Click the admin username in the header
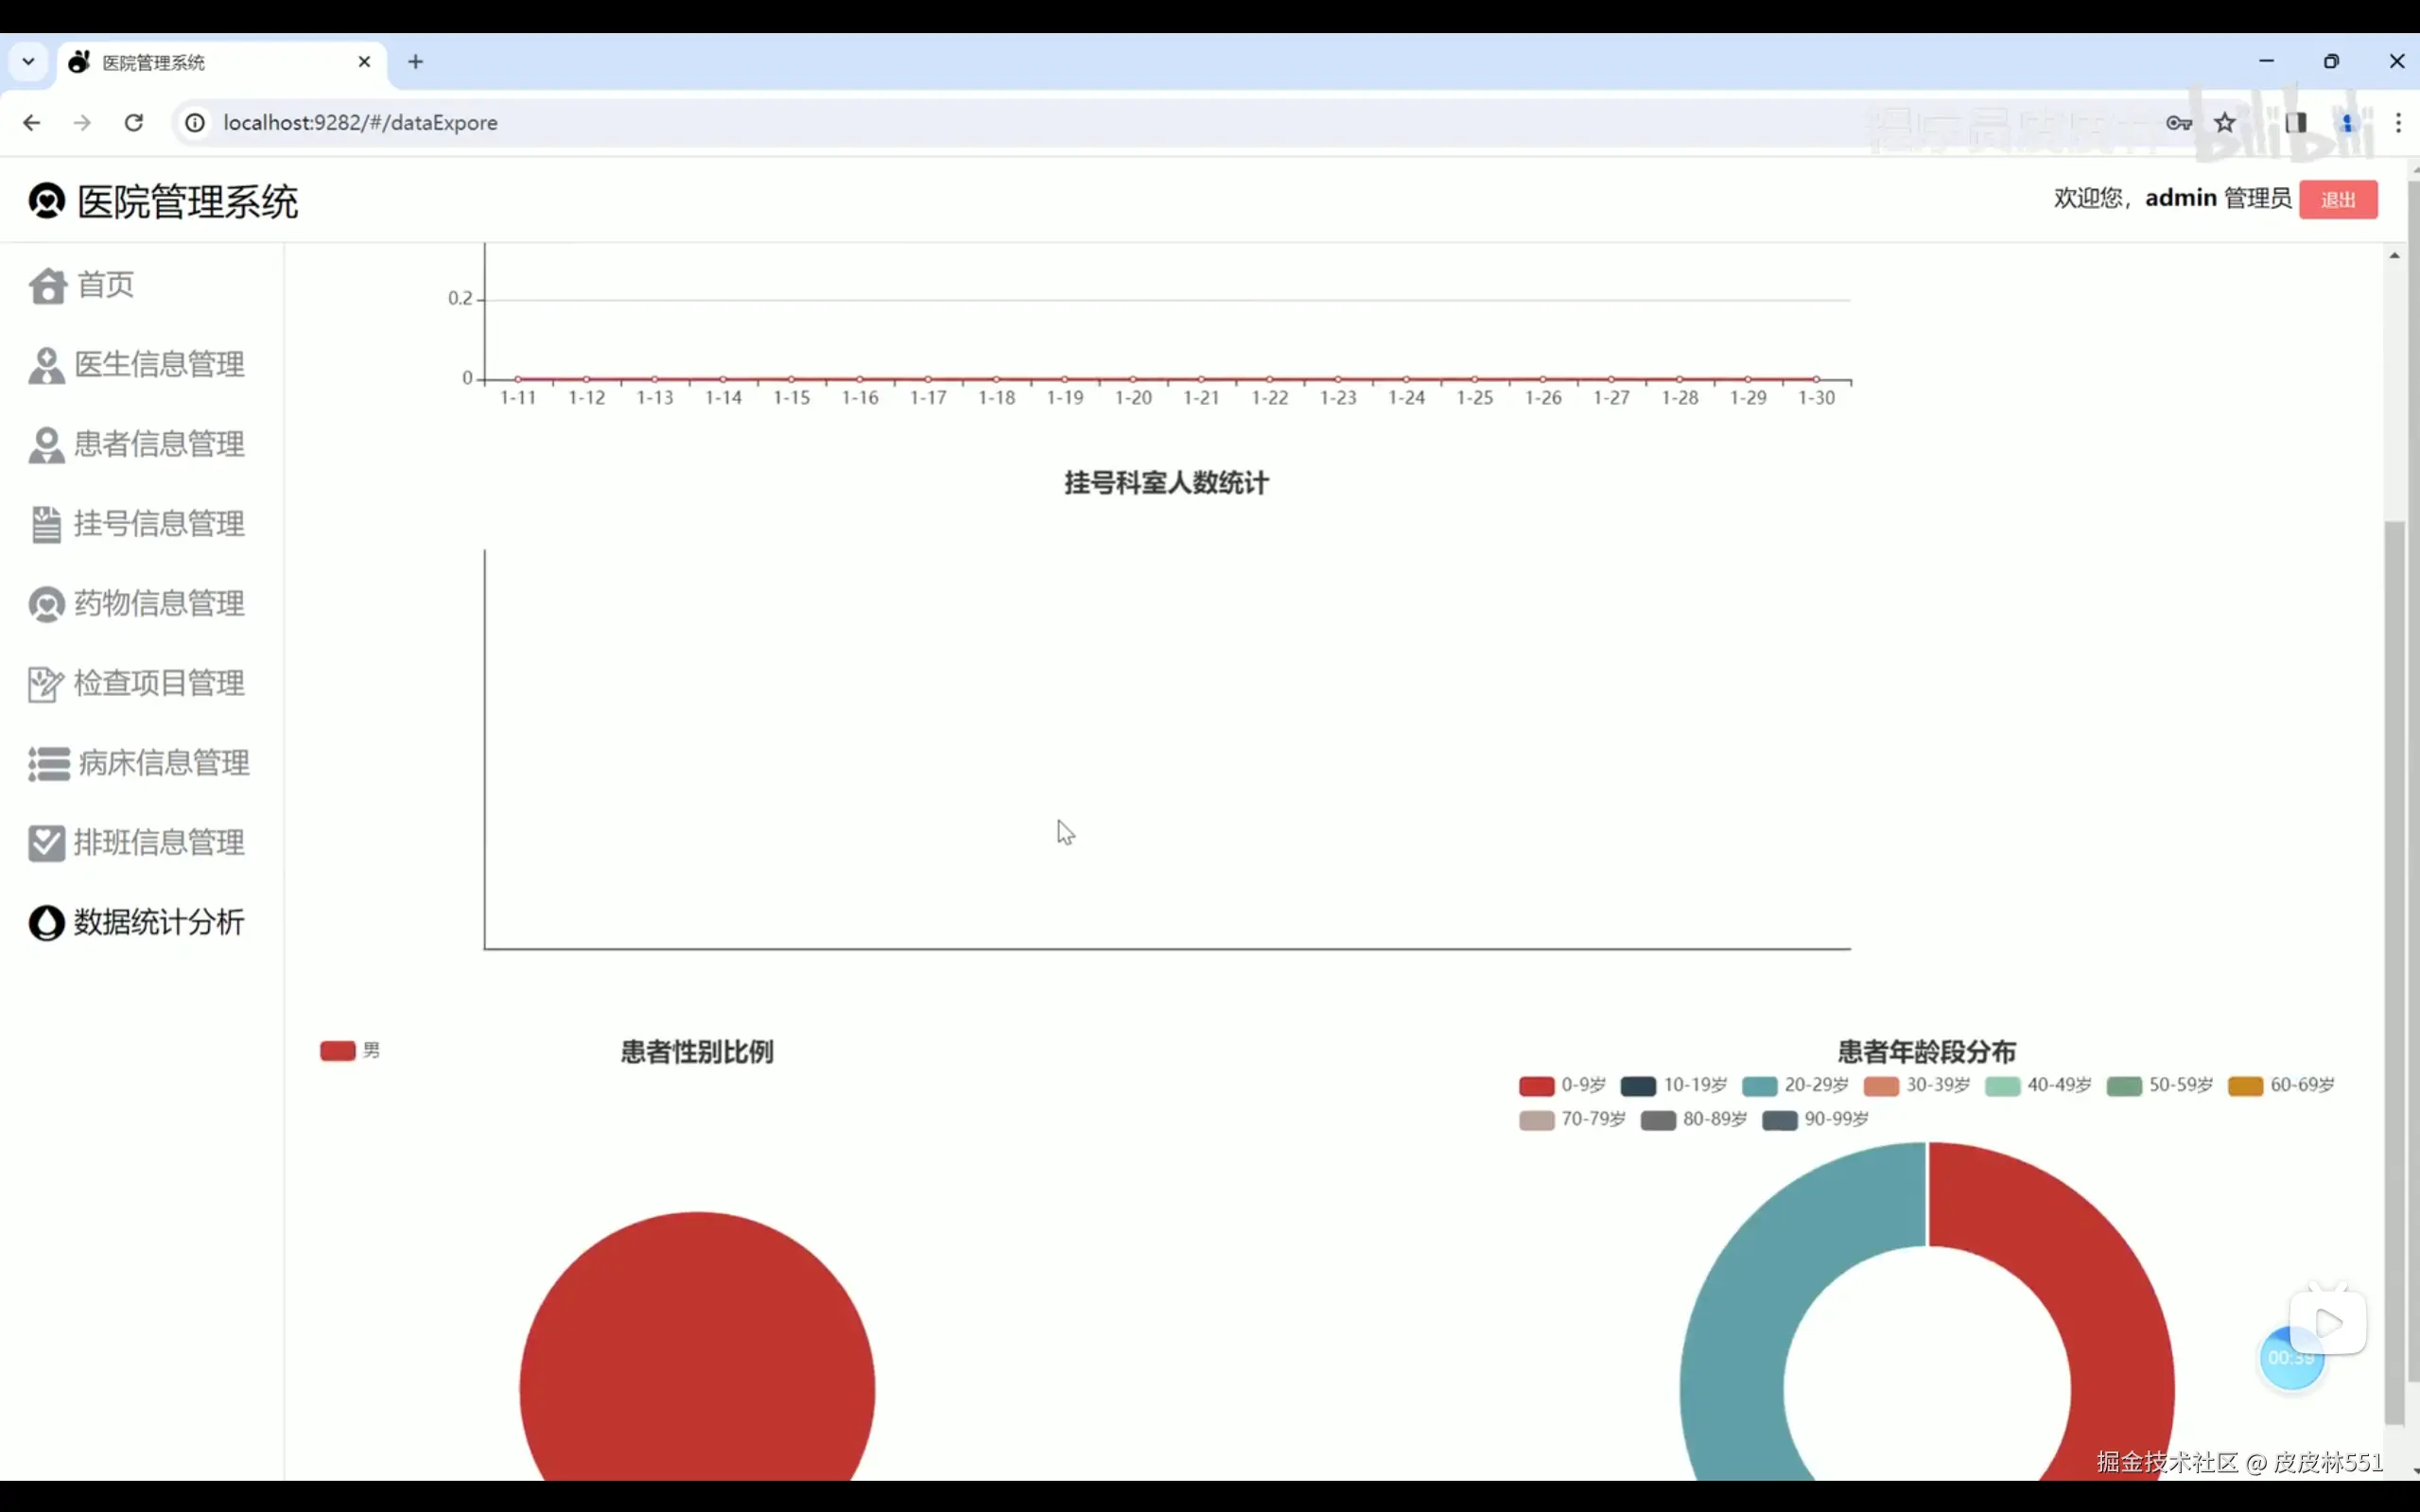The image size is (2420, 1512). click(x=2181, y=198)
